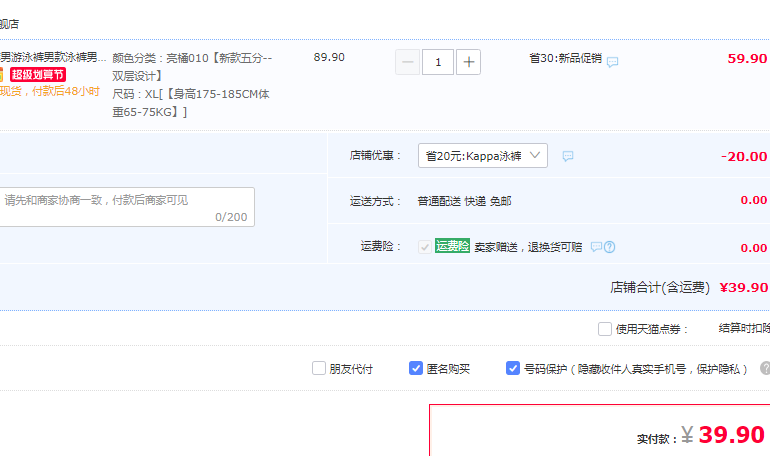Uncheck 号码保护 checkbox
This screenshot has width=770, height=456.
pyautogui.click(x=513, y=368)
